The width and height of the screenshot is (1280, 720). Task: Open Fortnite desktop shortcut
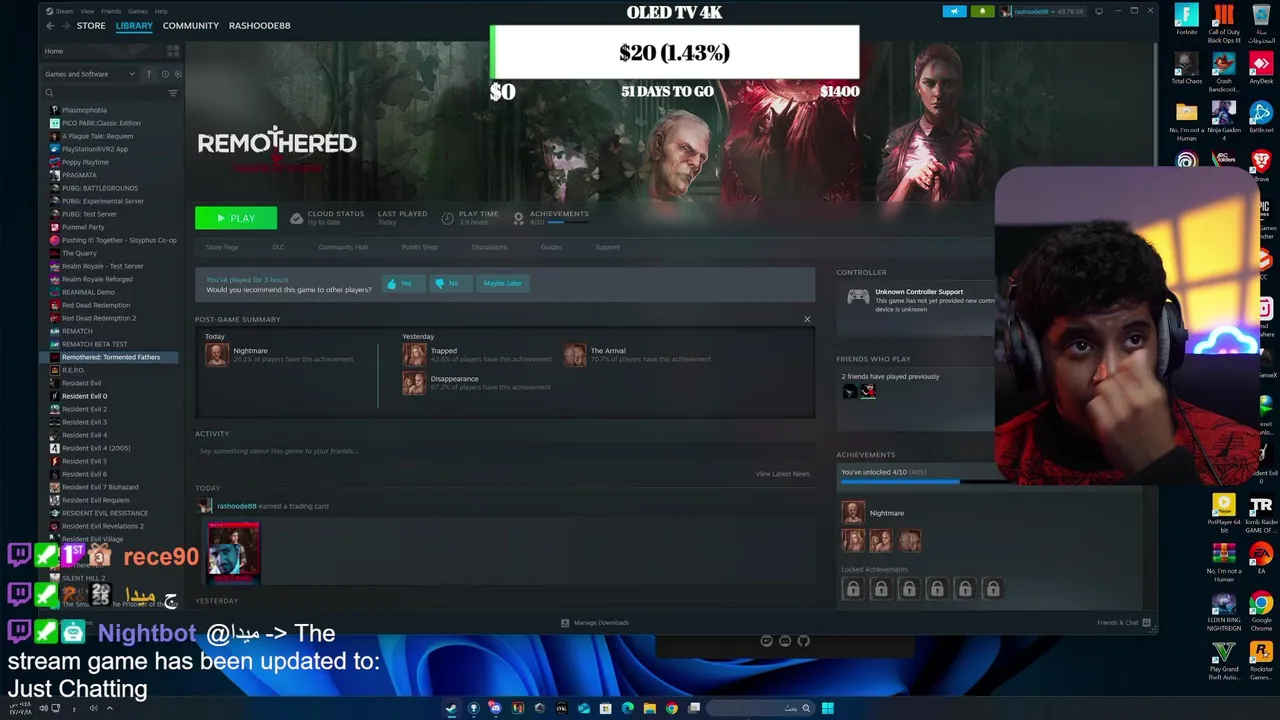[1186, 19]
